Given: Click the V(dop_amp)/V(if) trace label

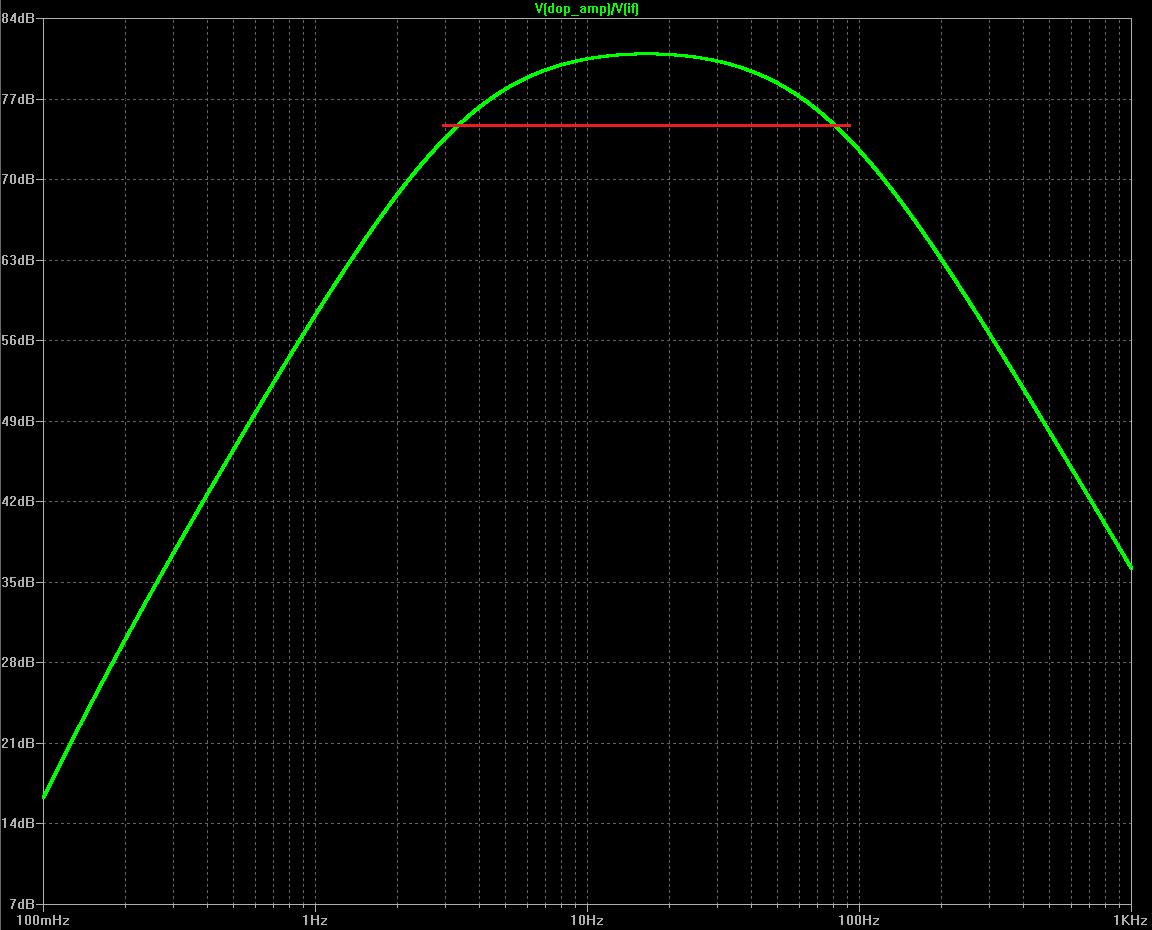Looking at the screenshot, I should (587, 9).
